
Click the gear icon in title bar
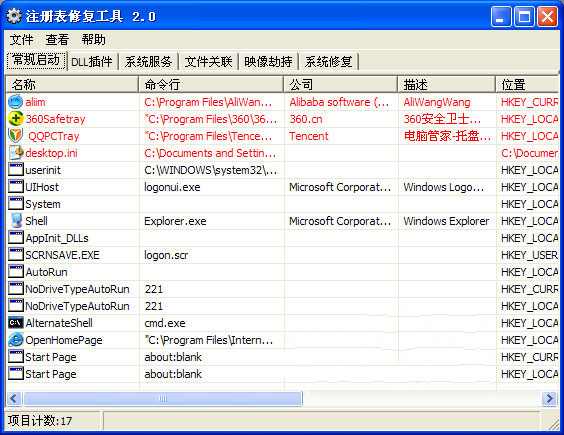(14, 16)
